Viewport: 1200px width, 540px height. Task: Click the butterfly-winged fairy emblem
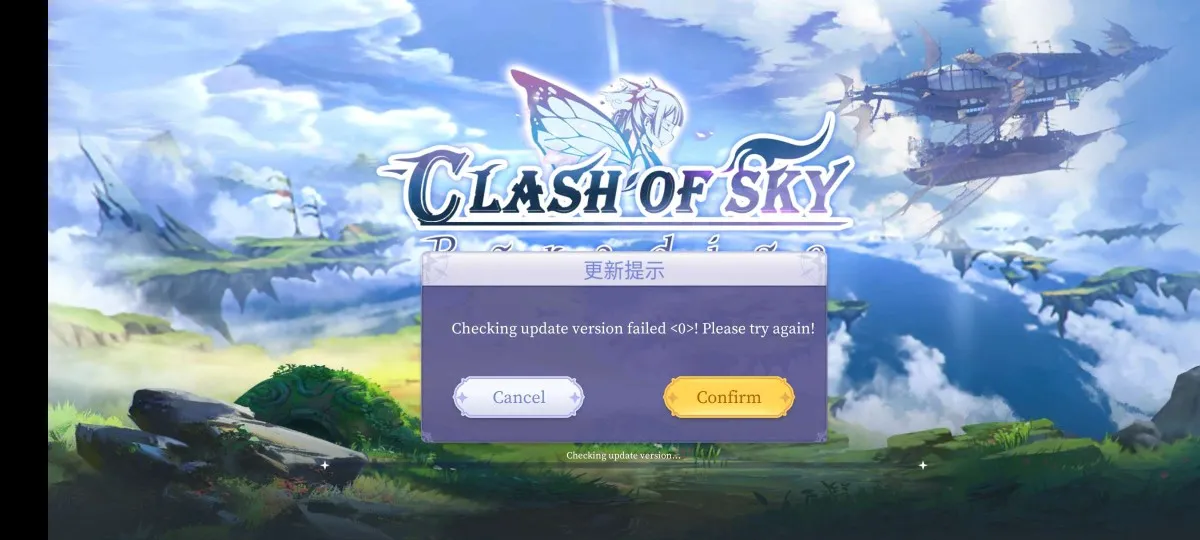pos(598,120)
